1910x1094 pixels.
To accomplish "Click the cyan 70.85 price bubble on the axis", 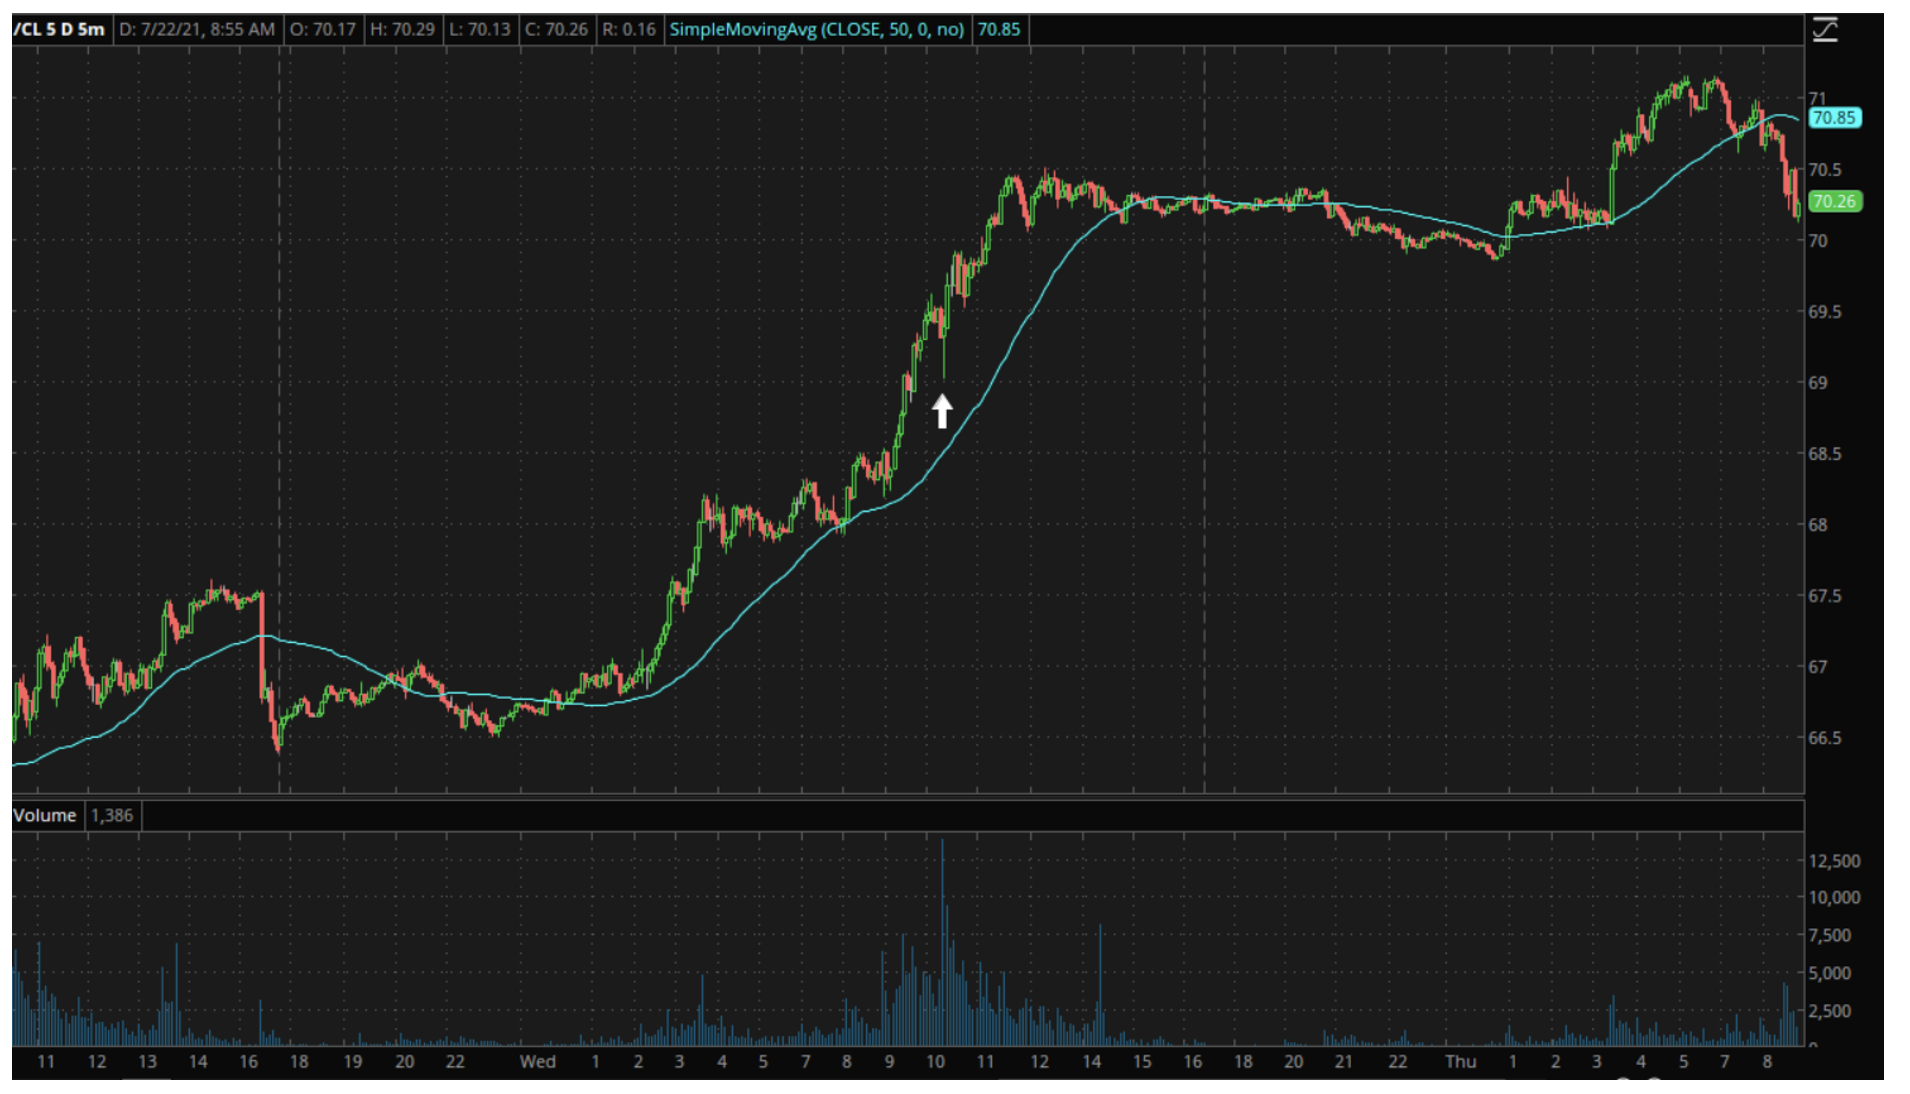I will pyautogui.click(x=1834, y=118).
